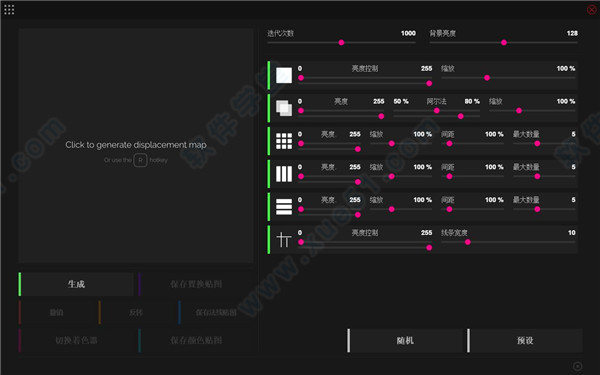This screenshot has width=600, height=375.
Task: Click the crossing lines shape icon
Action: [284, 240]
